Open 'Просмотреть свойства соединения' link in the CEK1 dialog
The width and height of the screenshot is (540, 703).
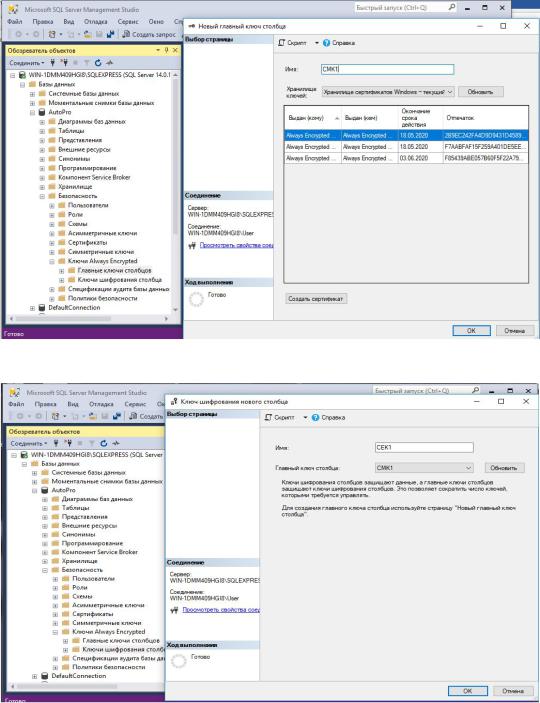click(222, 610)
